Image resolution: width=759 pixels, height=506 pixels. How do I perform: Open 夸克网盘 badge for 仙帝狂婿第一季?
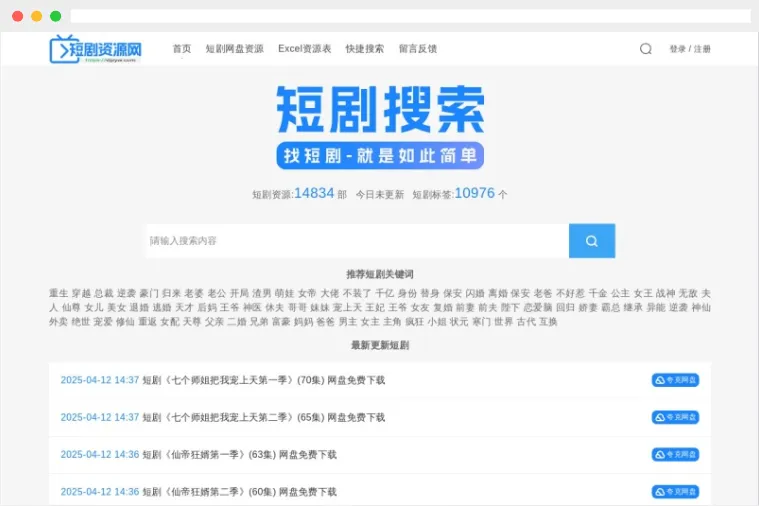pos(675,455)
